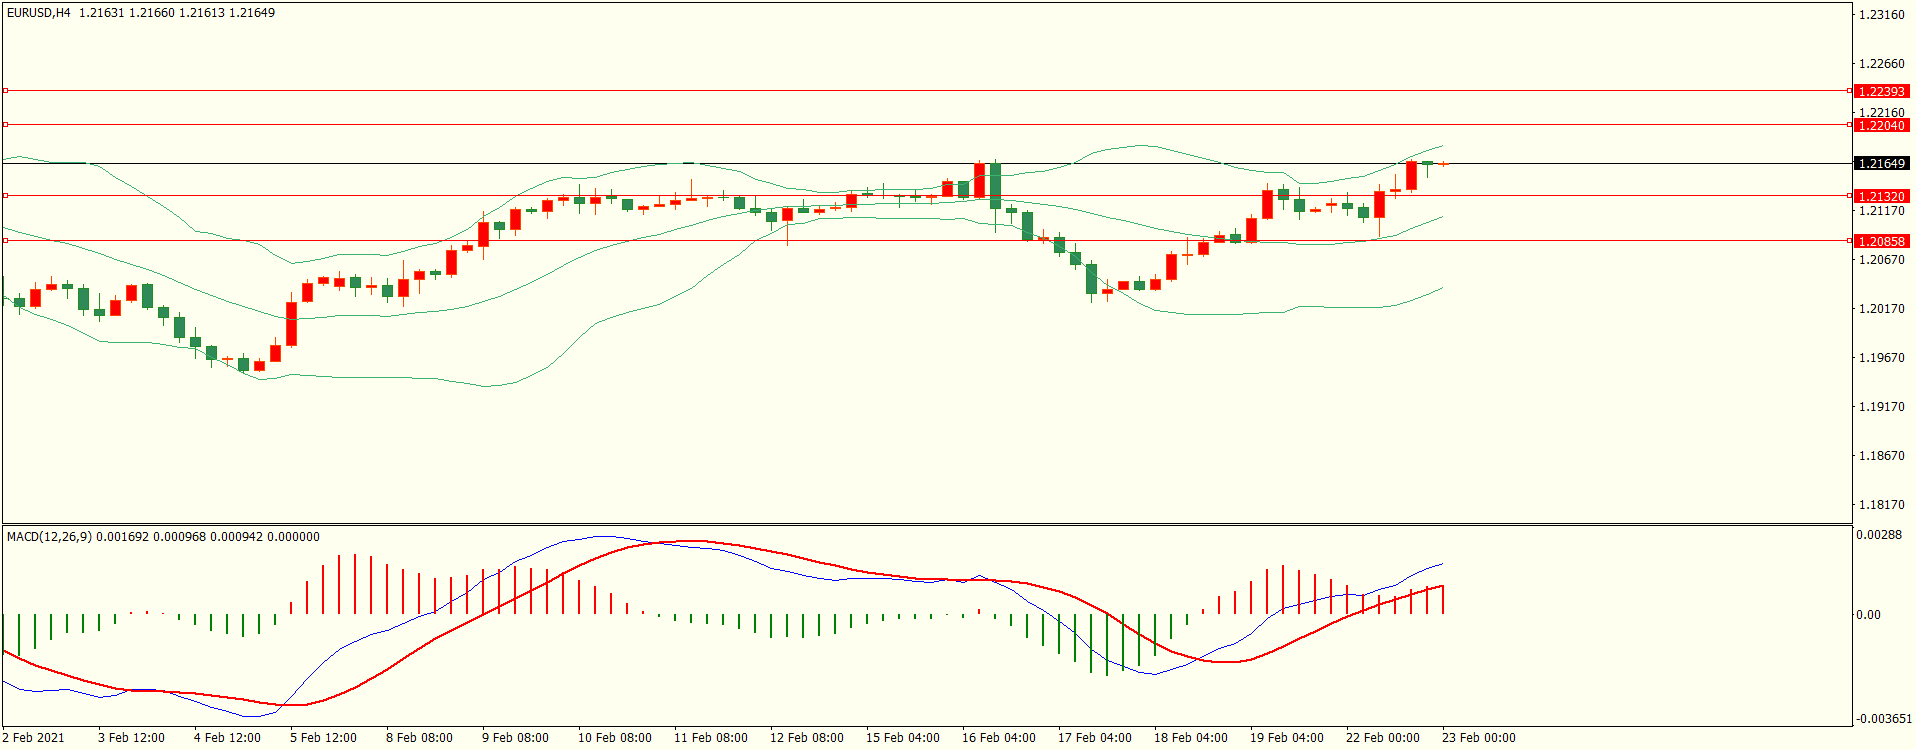Click the 2 Feb 2021 date label
1916x750 pixels.
(x=34, y=738)
